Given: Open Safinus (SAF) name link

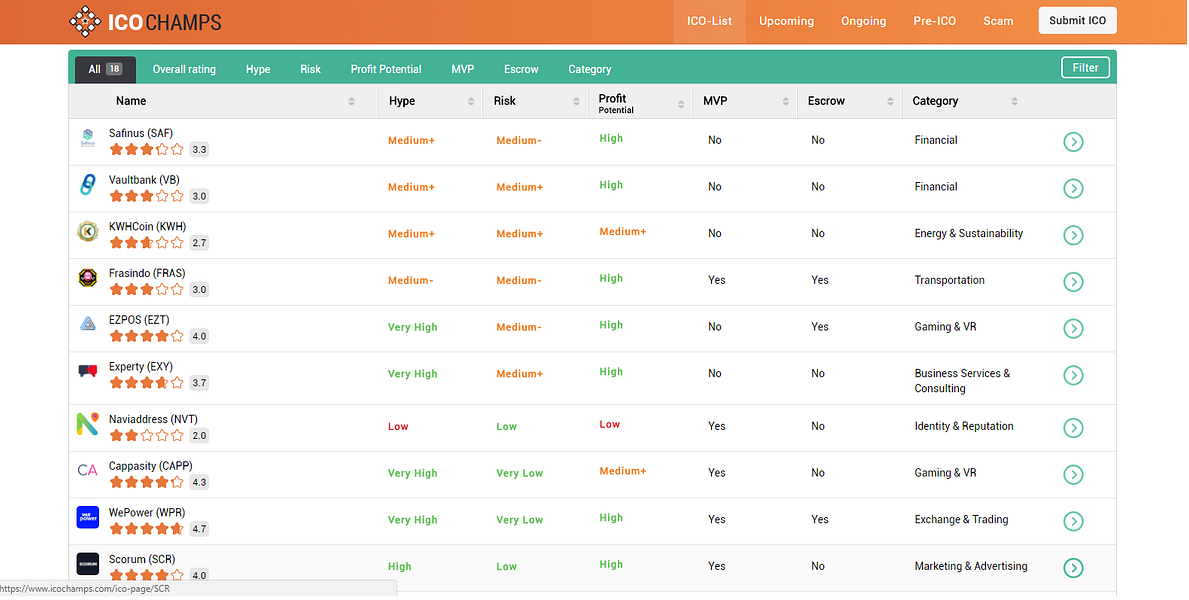Looking at the screenshot, I should click(141, 133).
